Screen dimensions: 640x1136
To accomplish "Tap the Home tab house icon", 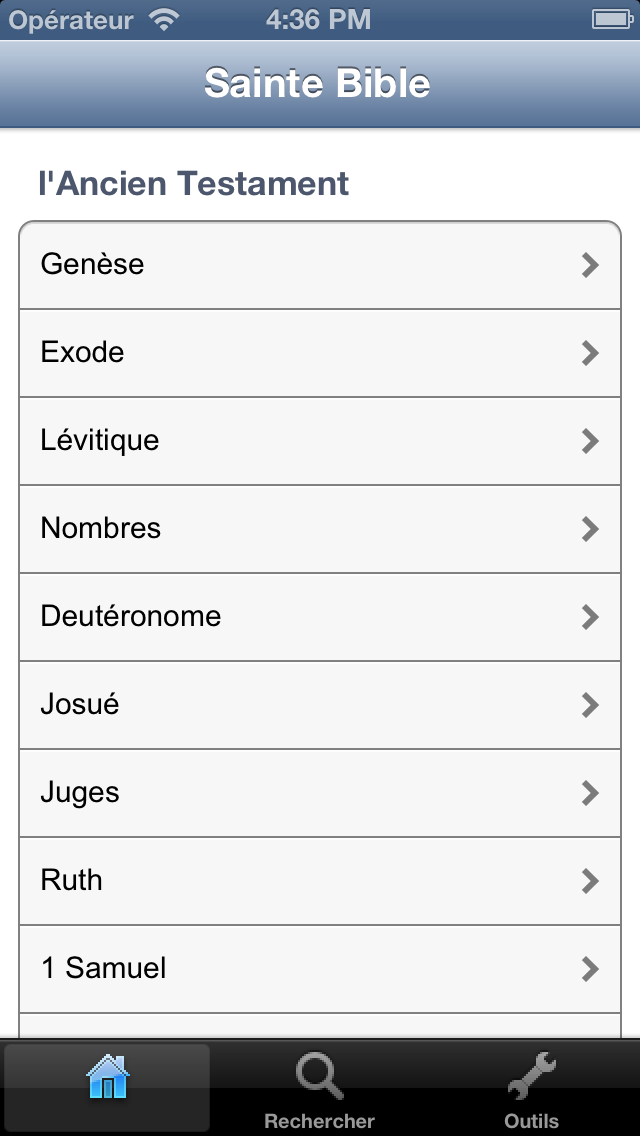I will tap(107, 1079).
